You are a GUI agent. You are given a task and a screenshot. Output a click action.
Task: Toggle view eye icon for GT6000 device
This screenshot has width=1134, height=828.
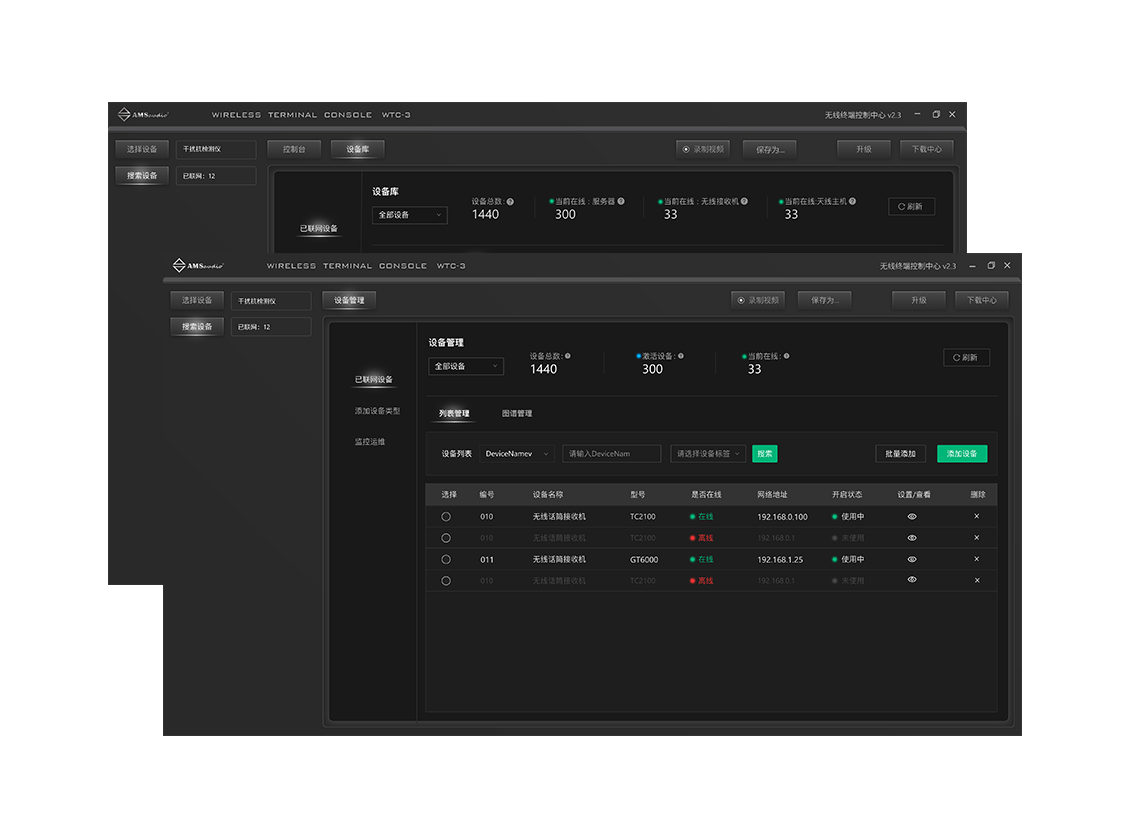coord(911,559)
